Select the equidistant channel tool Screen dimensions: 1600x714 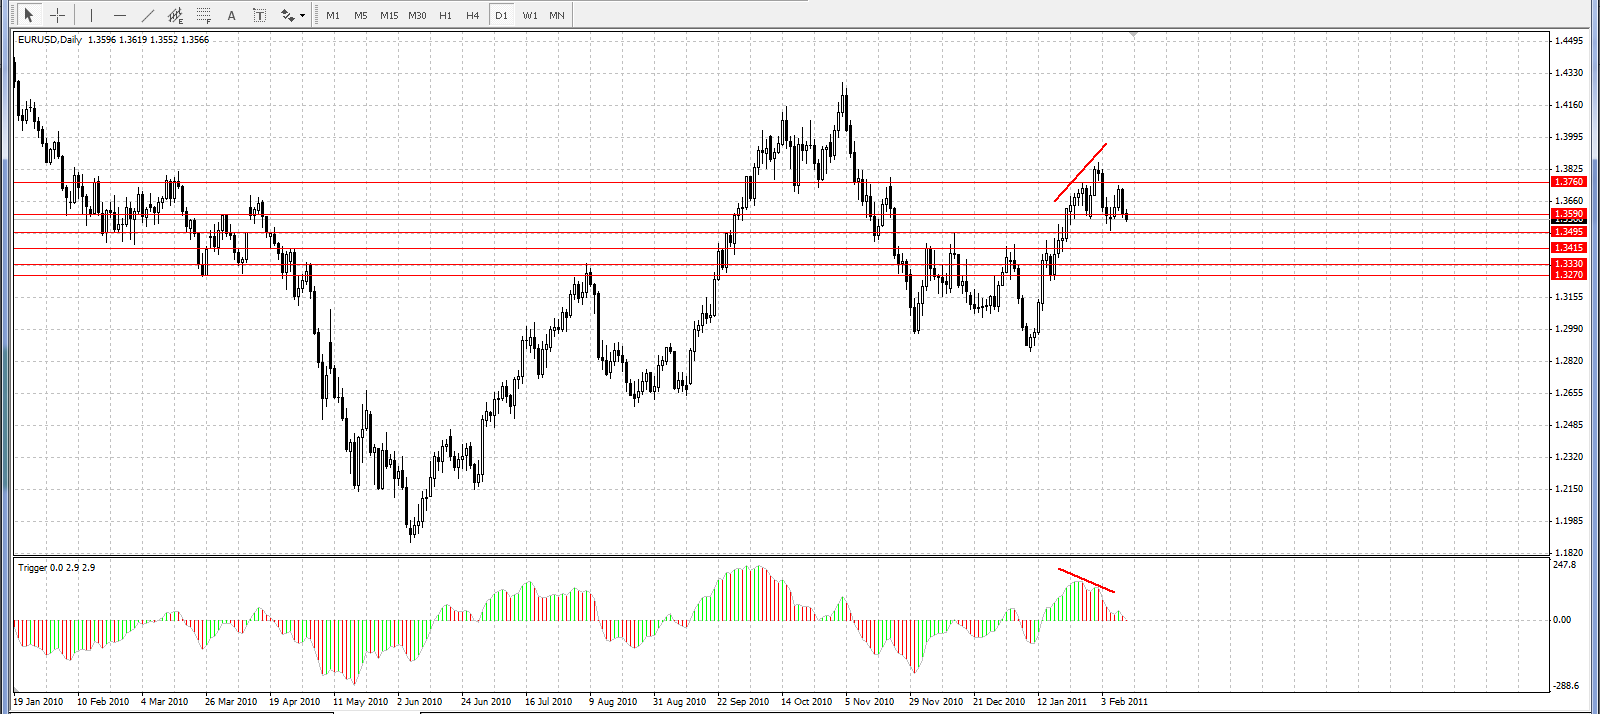pyautogui.click(x=176, y=15)
